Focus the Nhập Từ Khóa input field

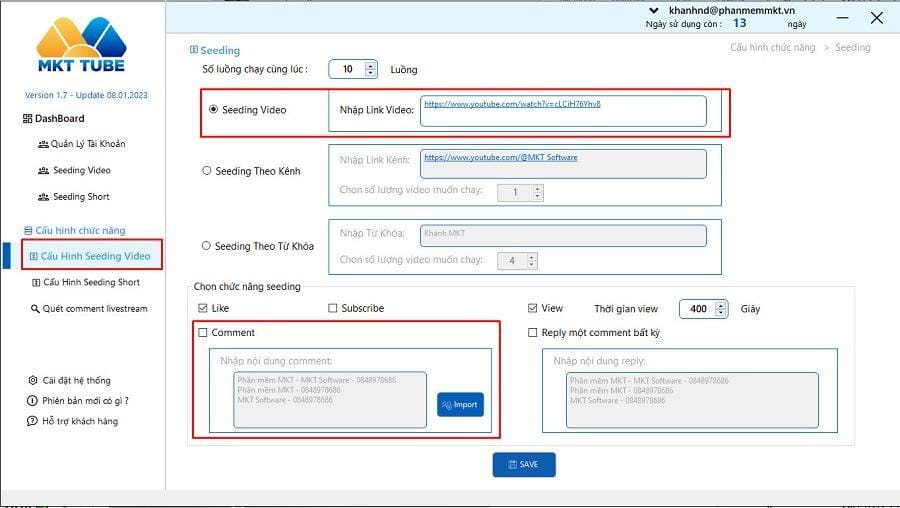tap(563, 235)
